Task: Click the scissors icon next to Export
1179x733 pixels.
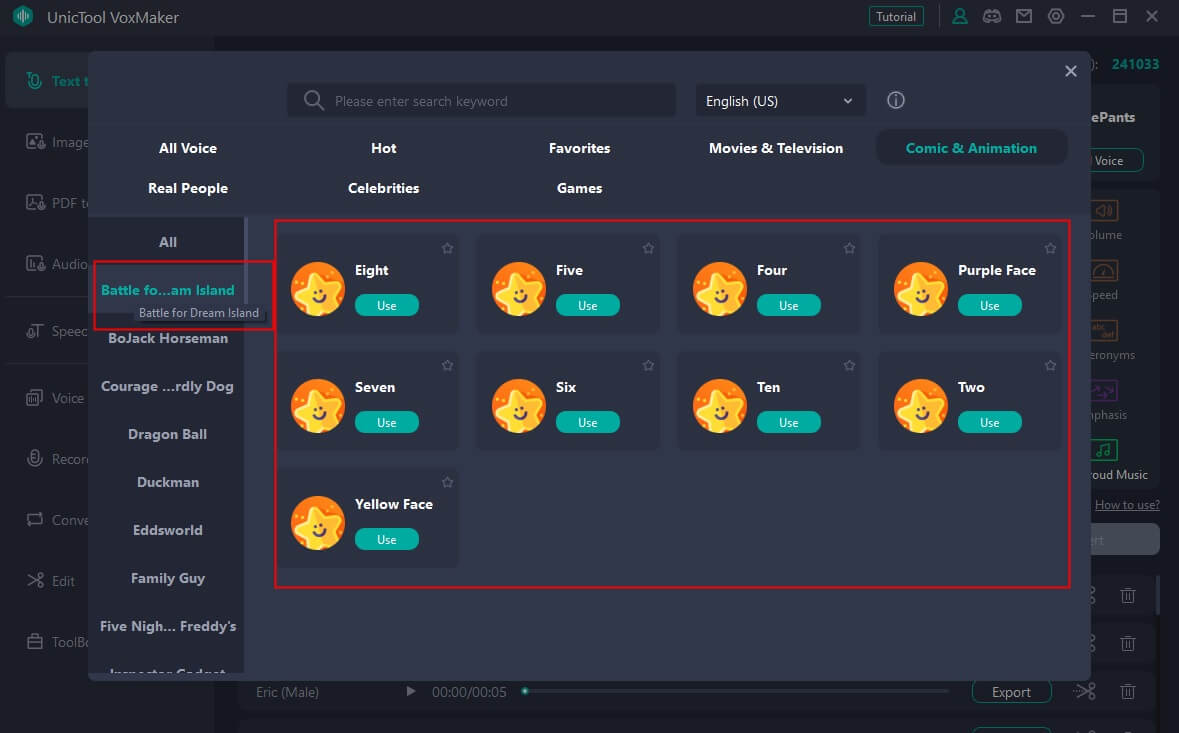Action: pyautogui.click(x=1086, y=692)
